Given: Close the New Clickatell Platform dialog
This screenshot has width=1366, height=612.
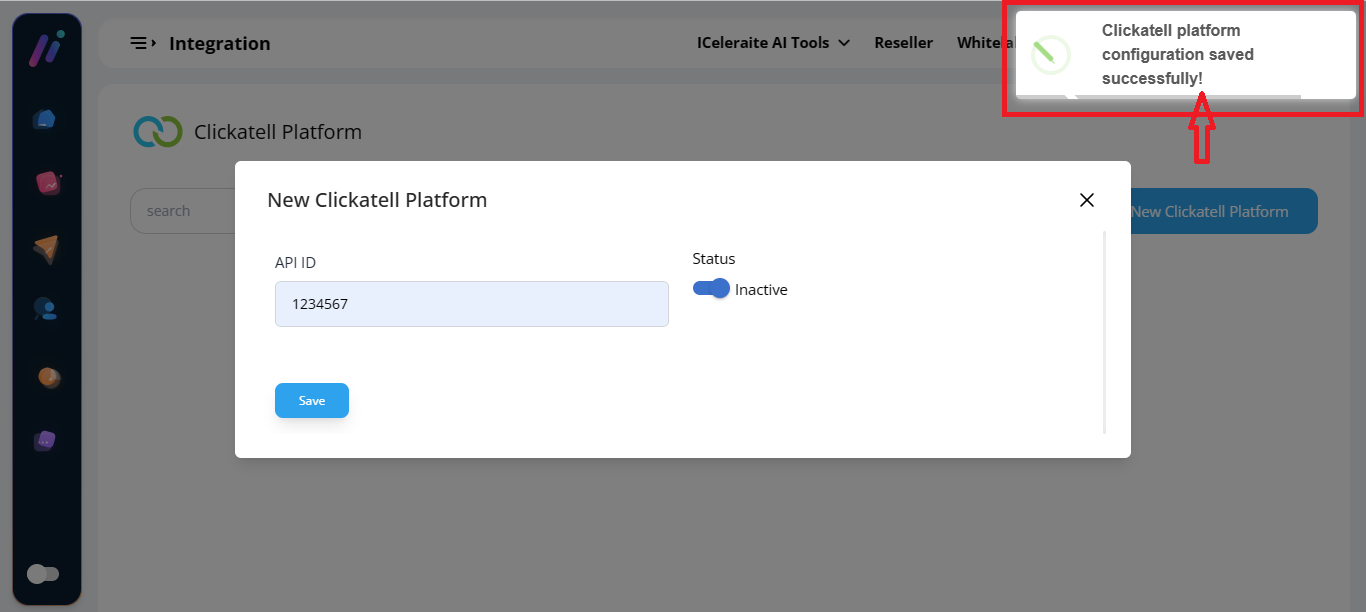Looking at the screenshot, I should point(1087,200).
